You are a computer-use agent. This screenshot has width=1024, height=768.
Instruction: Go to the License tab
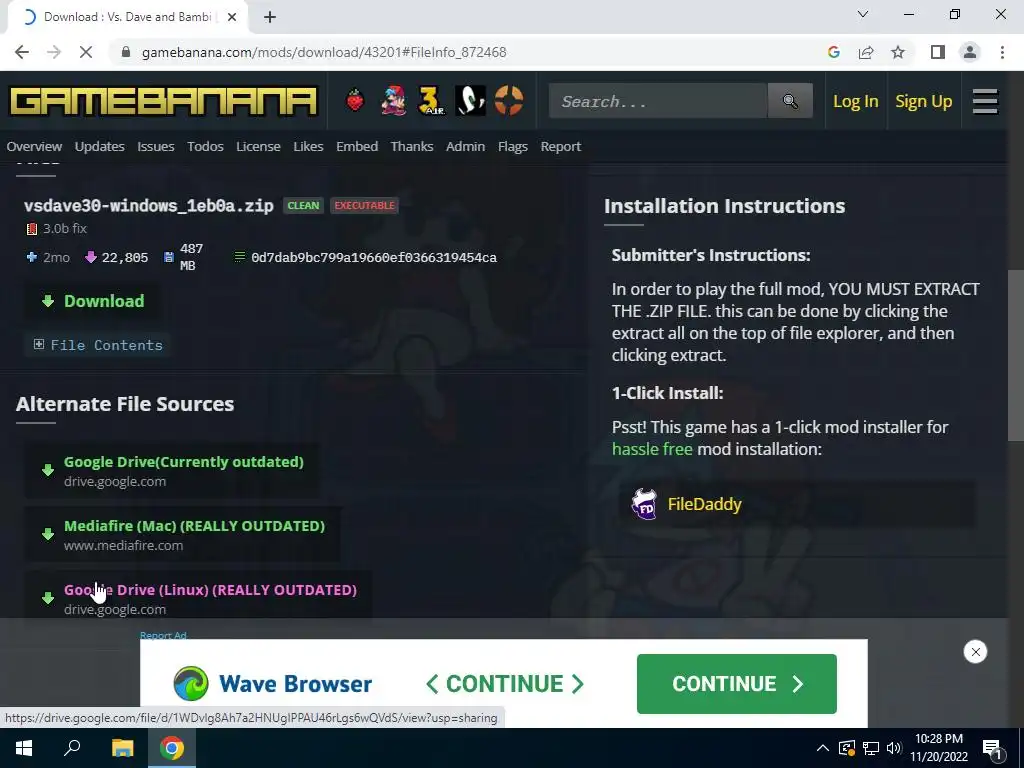coord(258,146)
